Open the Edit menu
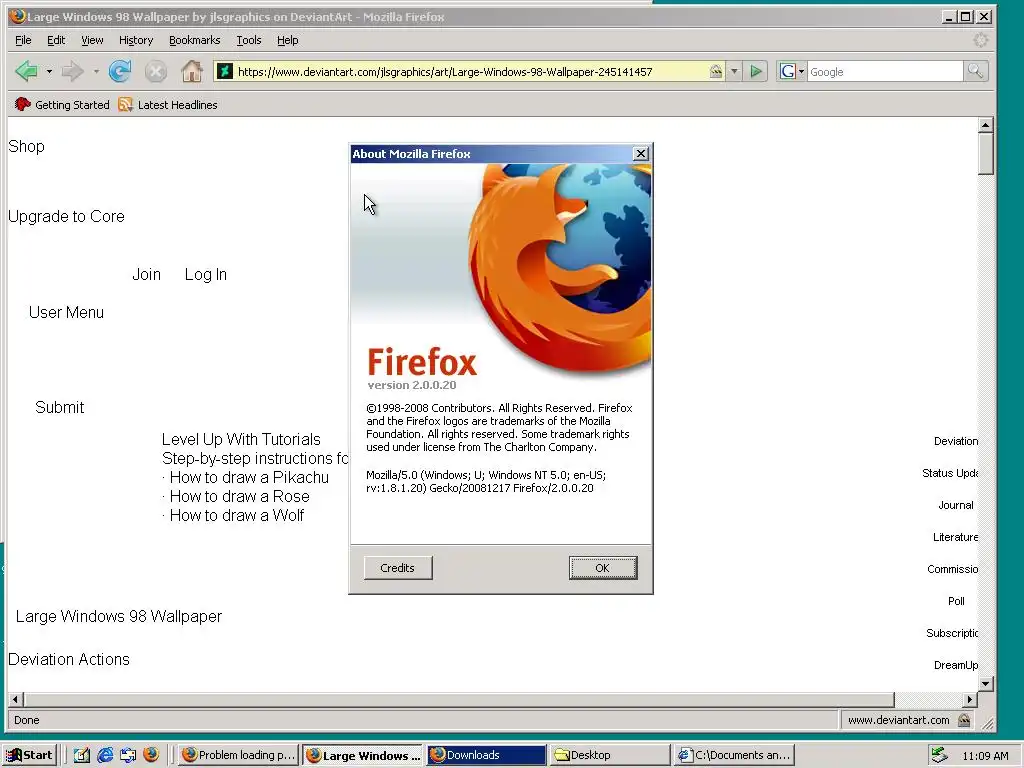This screenshot has width=1024, height=768. [56, 40]
